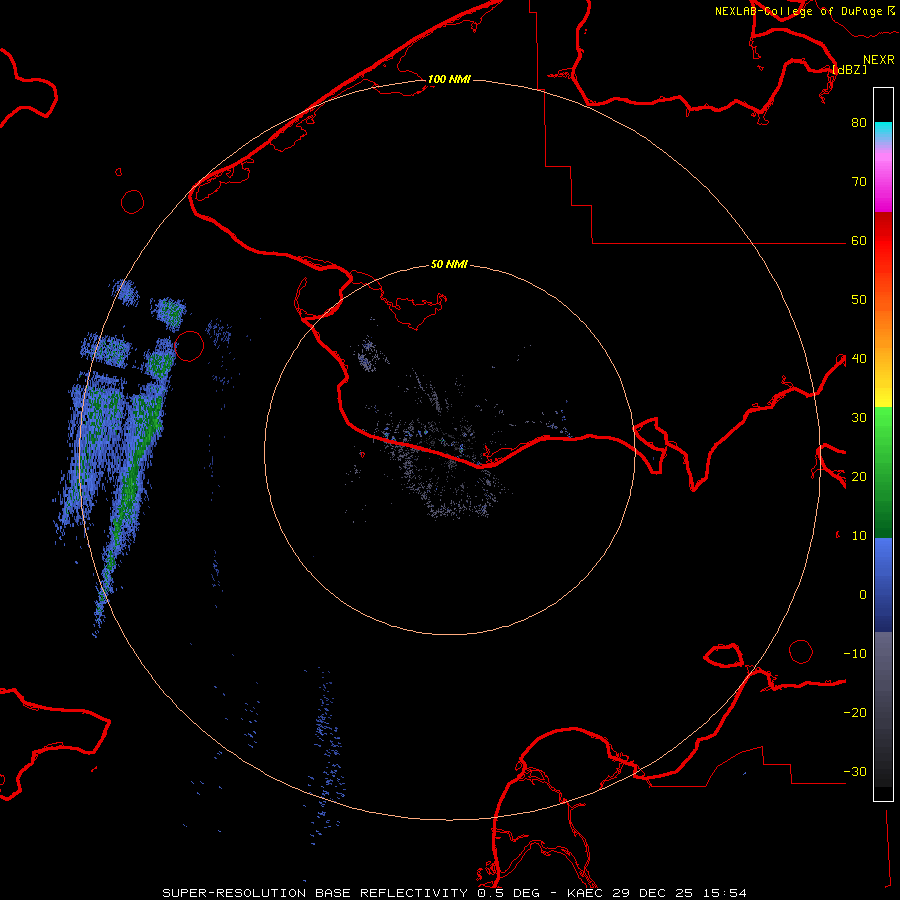Click the 30 dBZ scale value
This screenshot has width=900, height=900.
(x=859, y=417)
